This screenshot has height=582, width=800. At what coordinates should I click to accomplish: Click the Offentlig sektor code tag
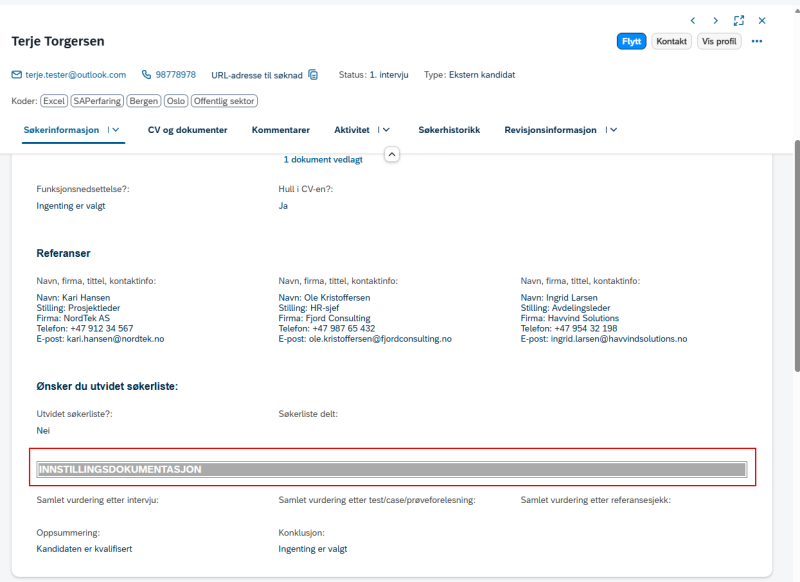coord(224,101)
